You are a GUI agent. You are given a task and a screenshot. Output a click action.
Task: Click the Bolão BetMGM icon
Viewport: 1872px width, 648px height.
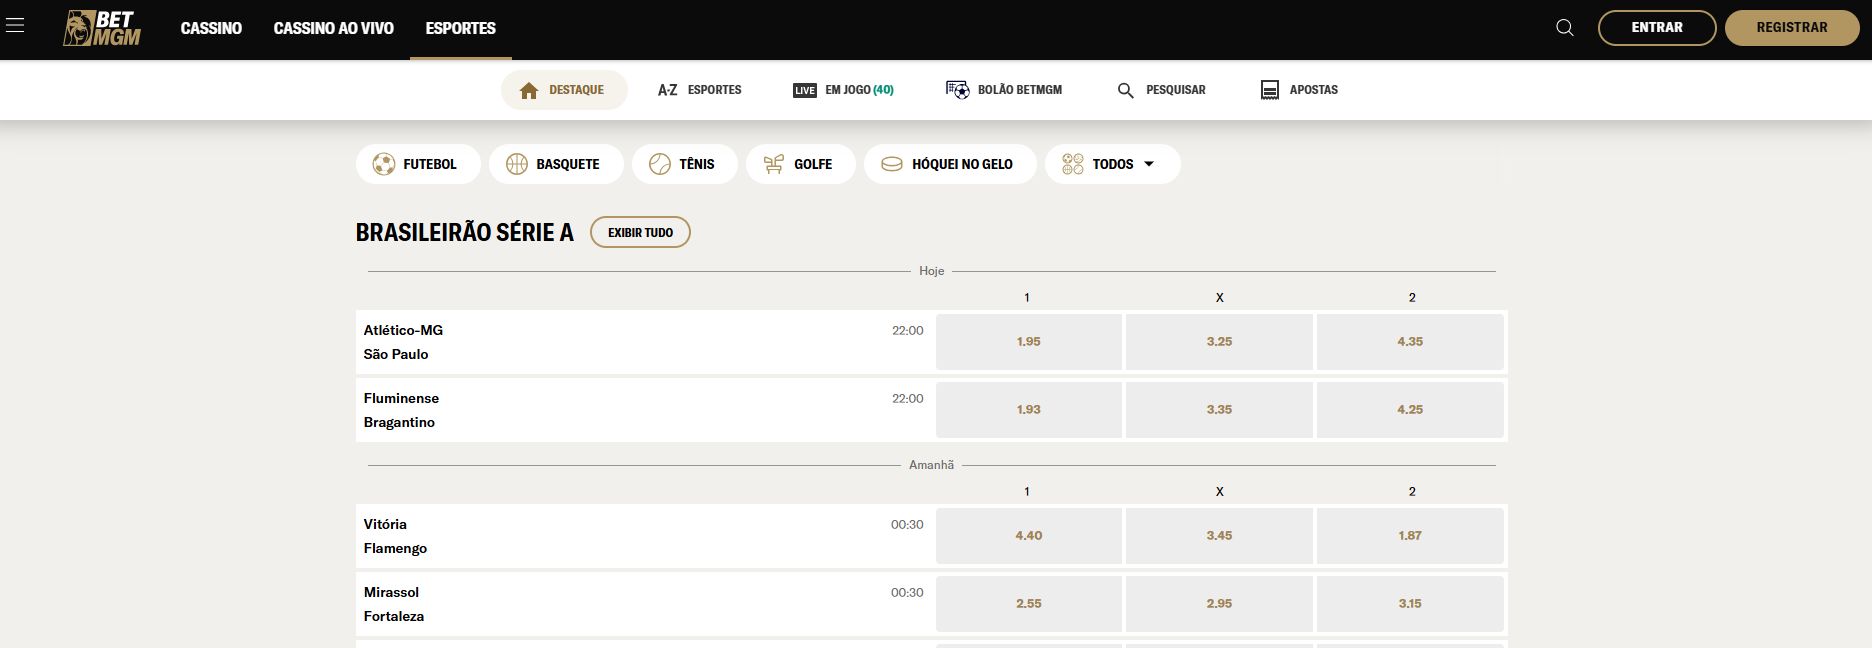(958, 90)
